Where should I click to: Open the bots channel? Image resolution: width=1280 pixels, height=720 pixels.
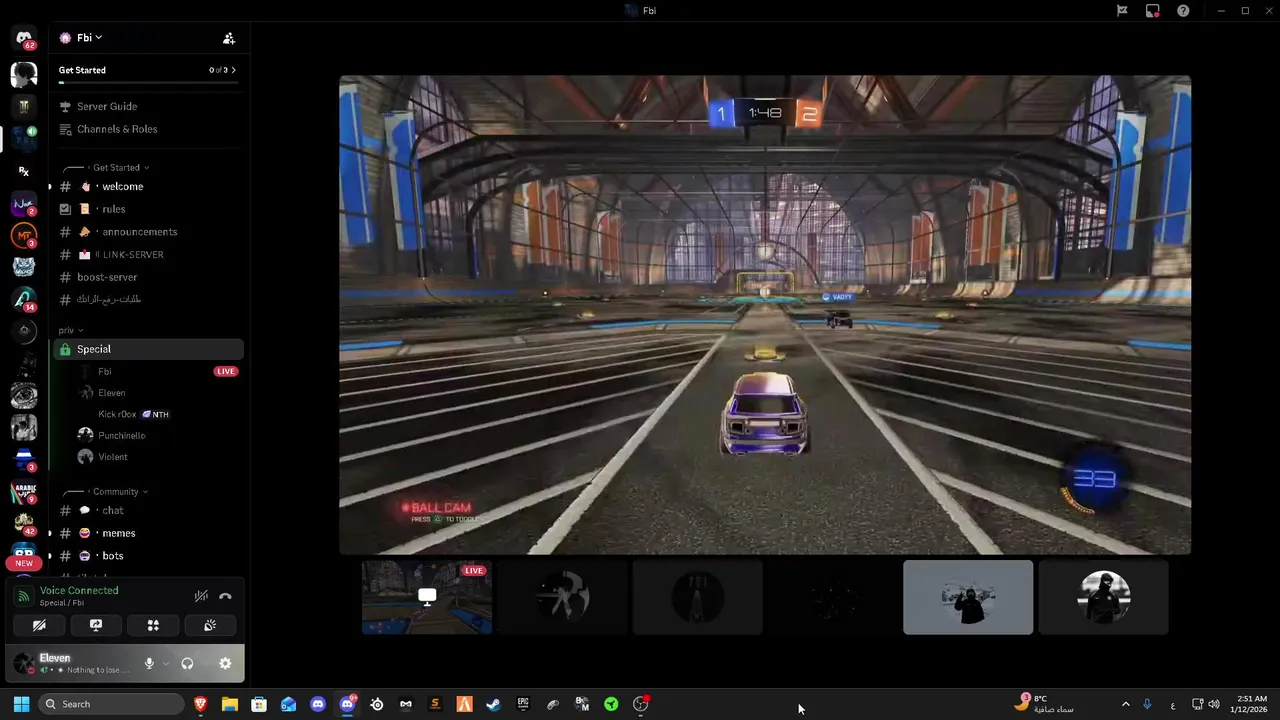pyautogui.click(x=148, y=556)
